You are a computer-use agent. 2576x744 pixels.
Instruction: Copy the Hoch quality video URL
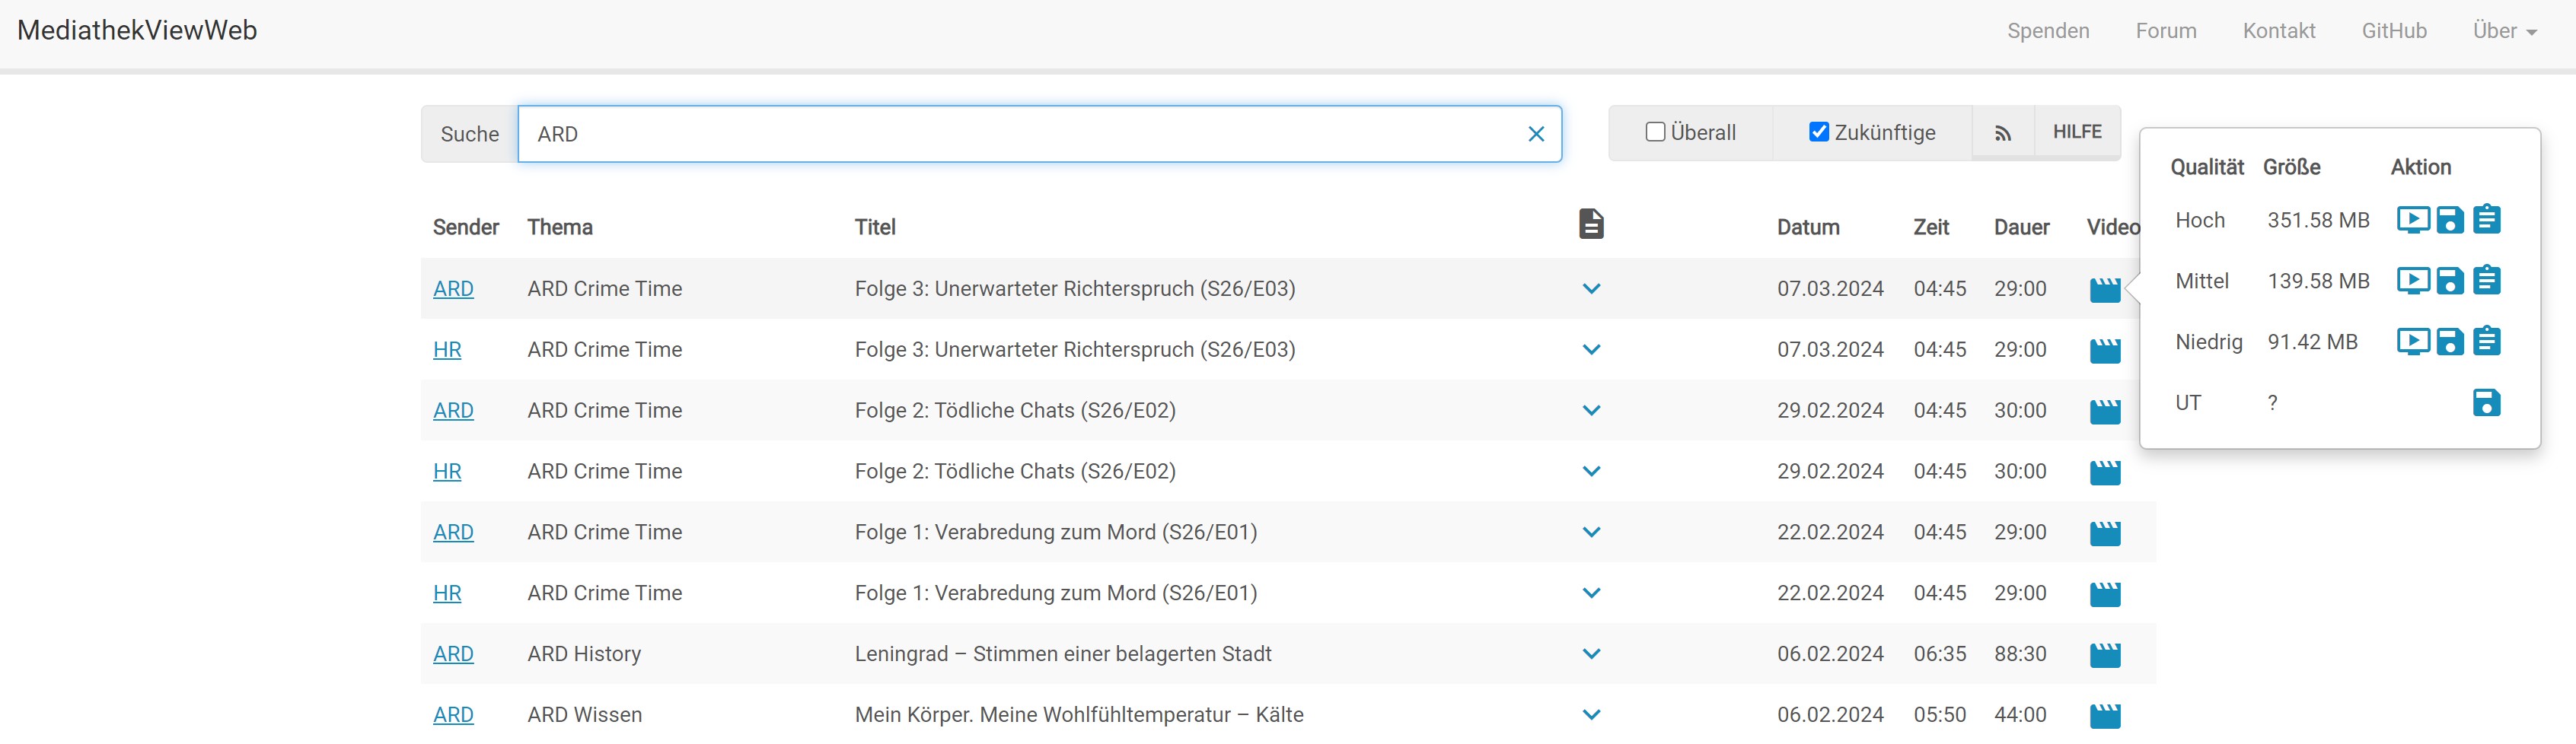2487,219
